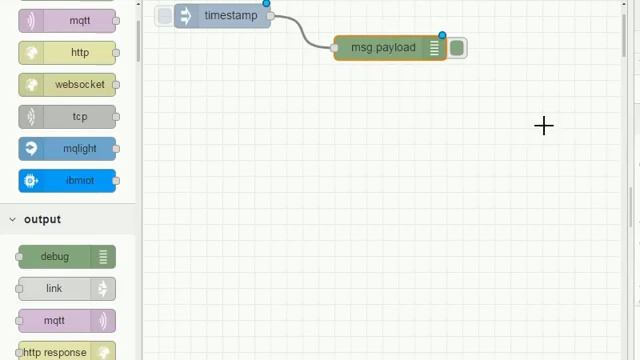Collapse the output palette category

click(x=13, y=220)
